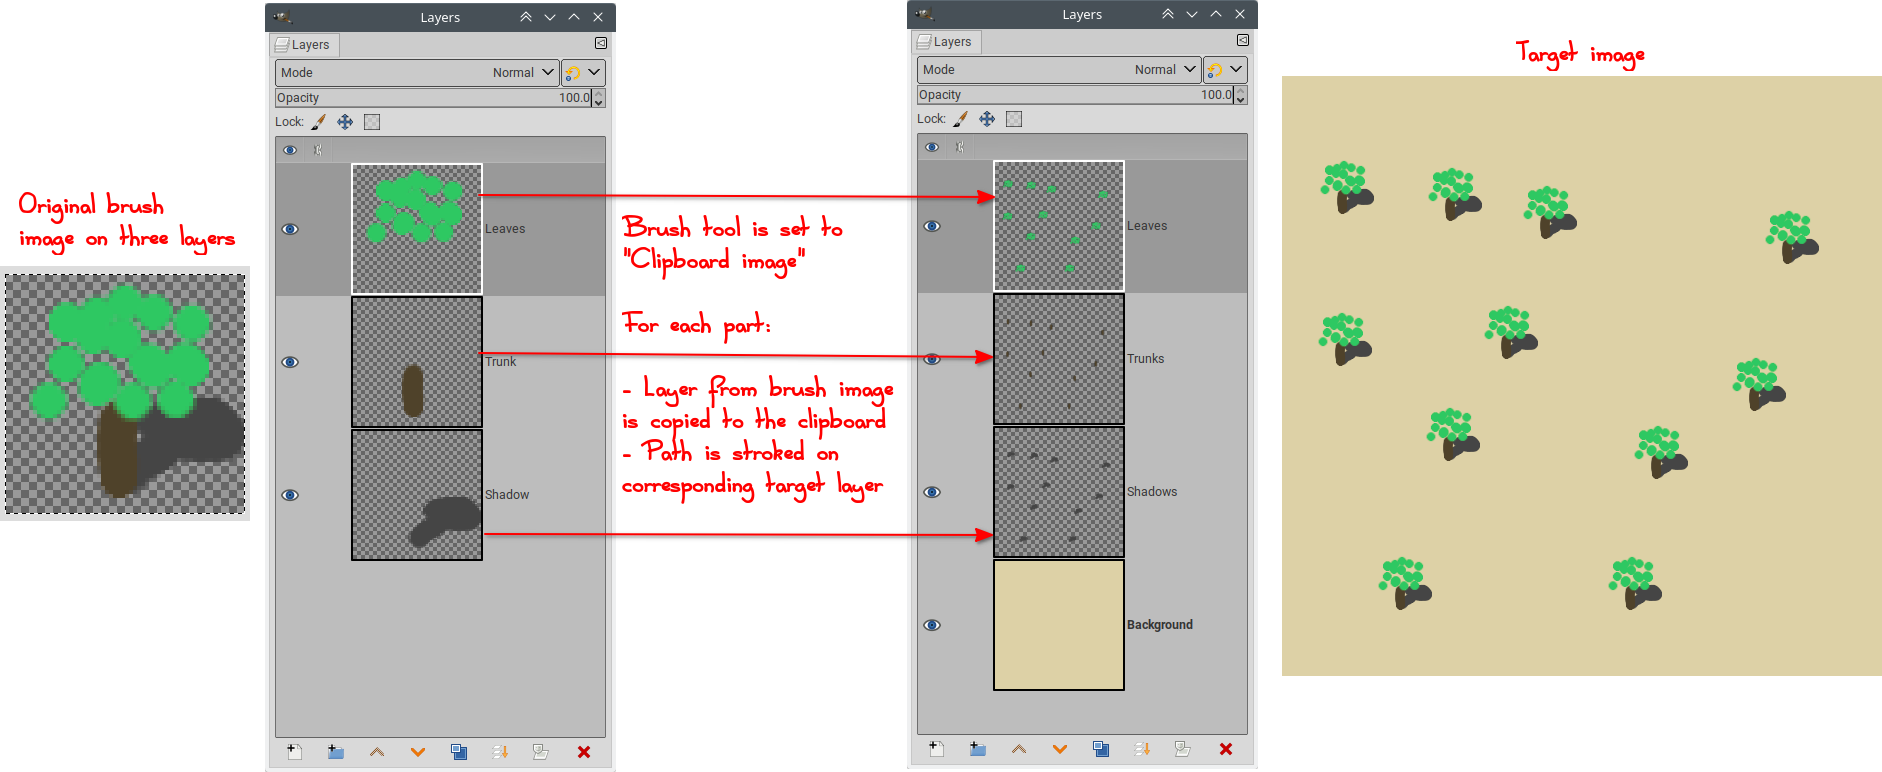
Task: Click the eye column header in left panel
Action: [290, 150]
